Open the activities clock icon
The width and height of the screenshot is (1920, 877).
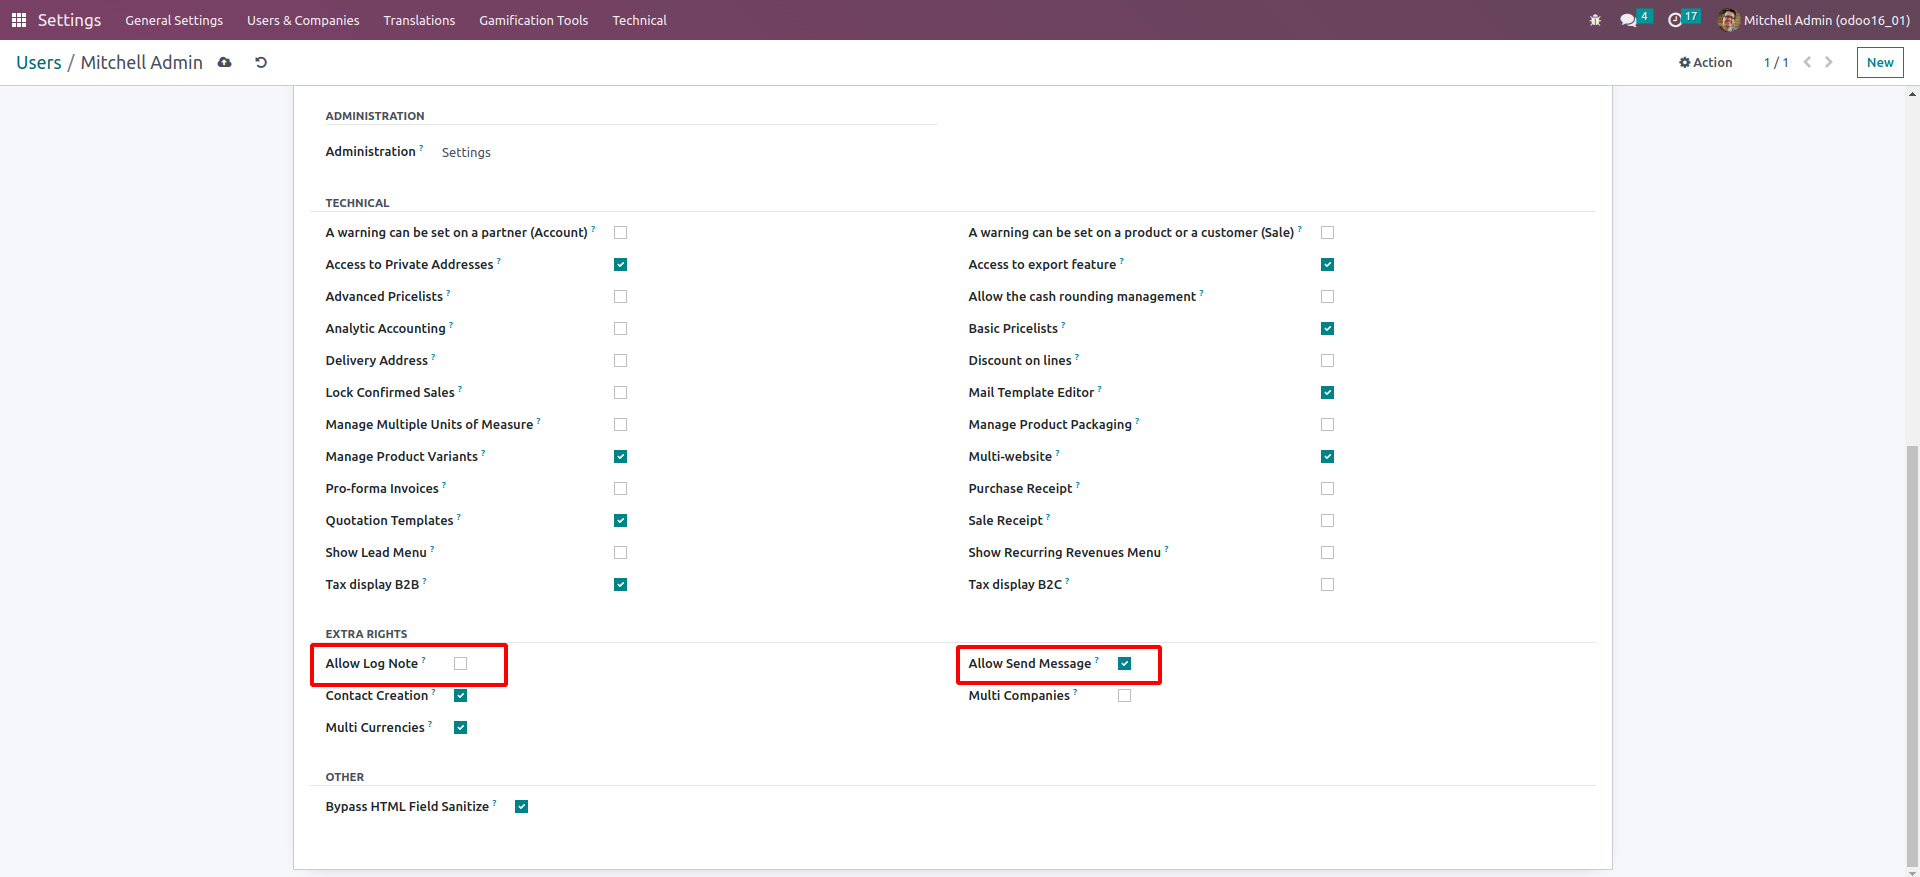1676,20
